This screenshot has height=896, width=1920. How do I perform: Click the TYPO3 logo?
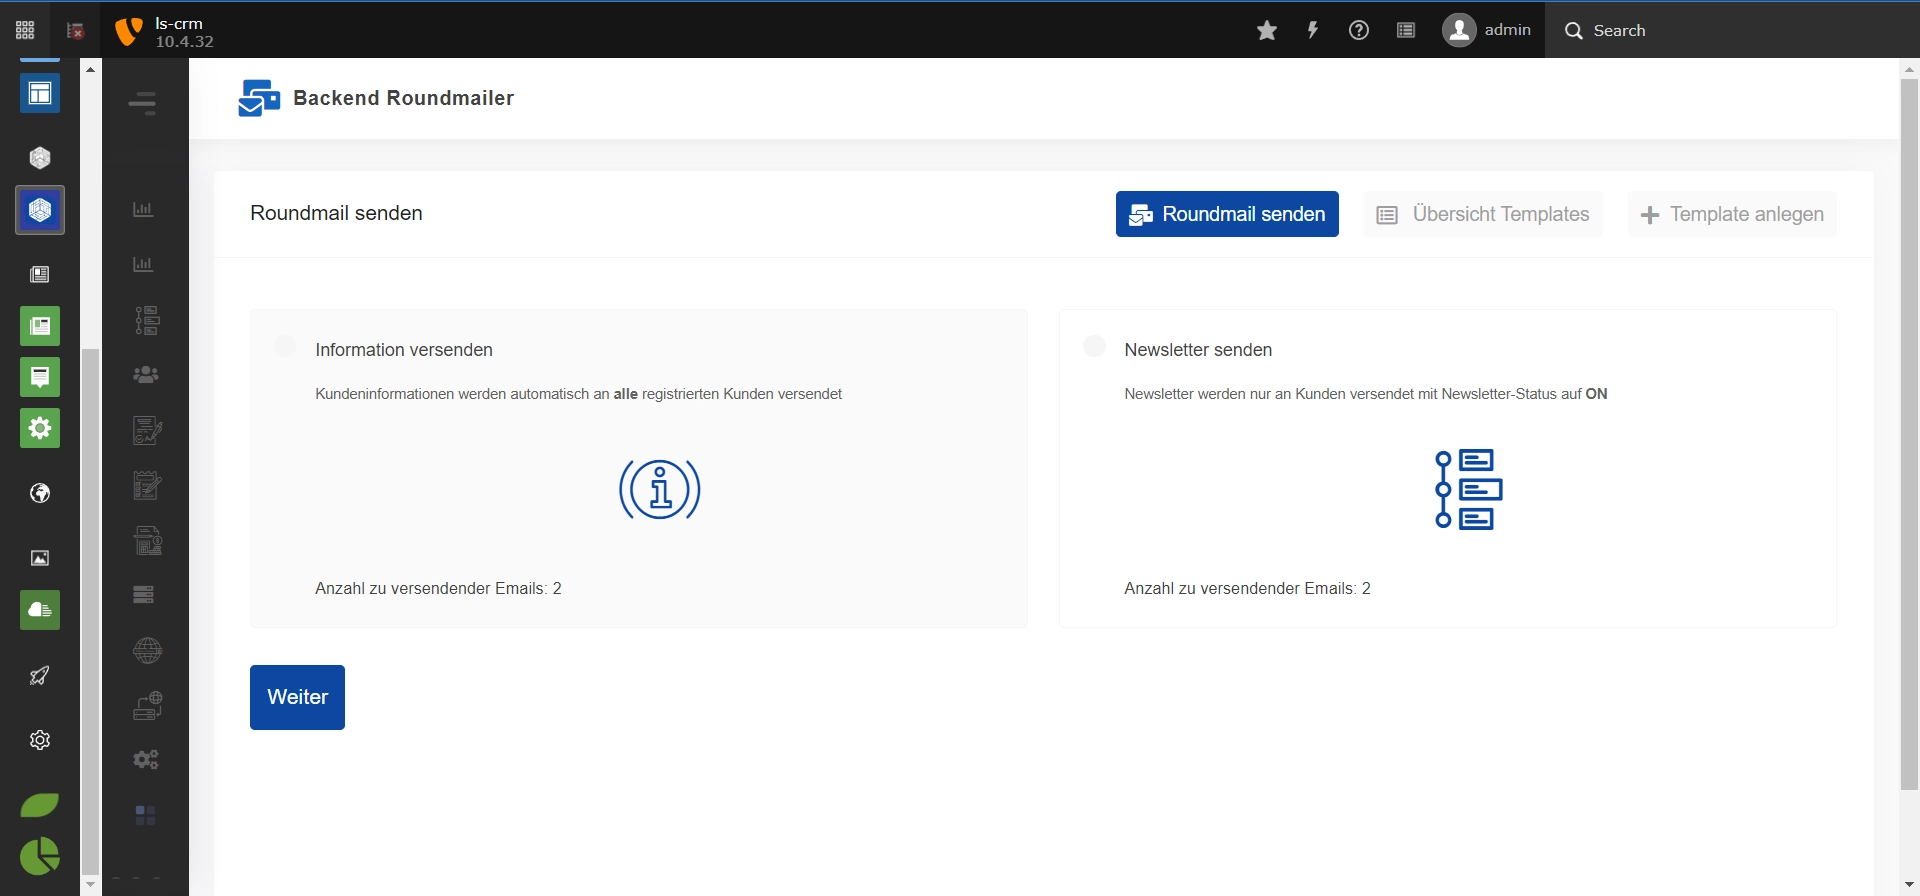point(129,31)
